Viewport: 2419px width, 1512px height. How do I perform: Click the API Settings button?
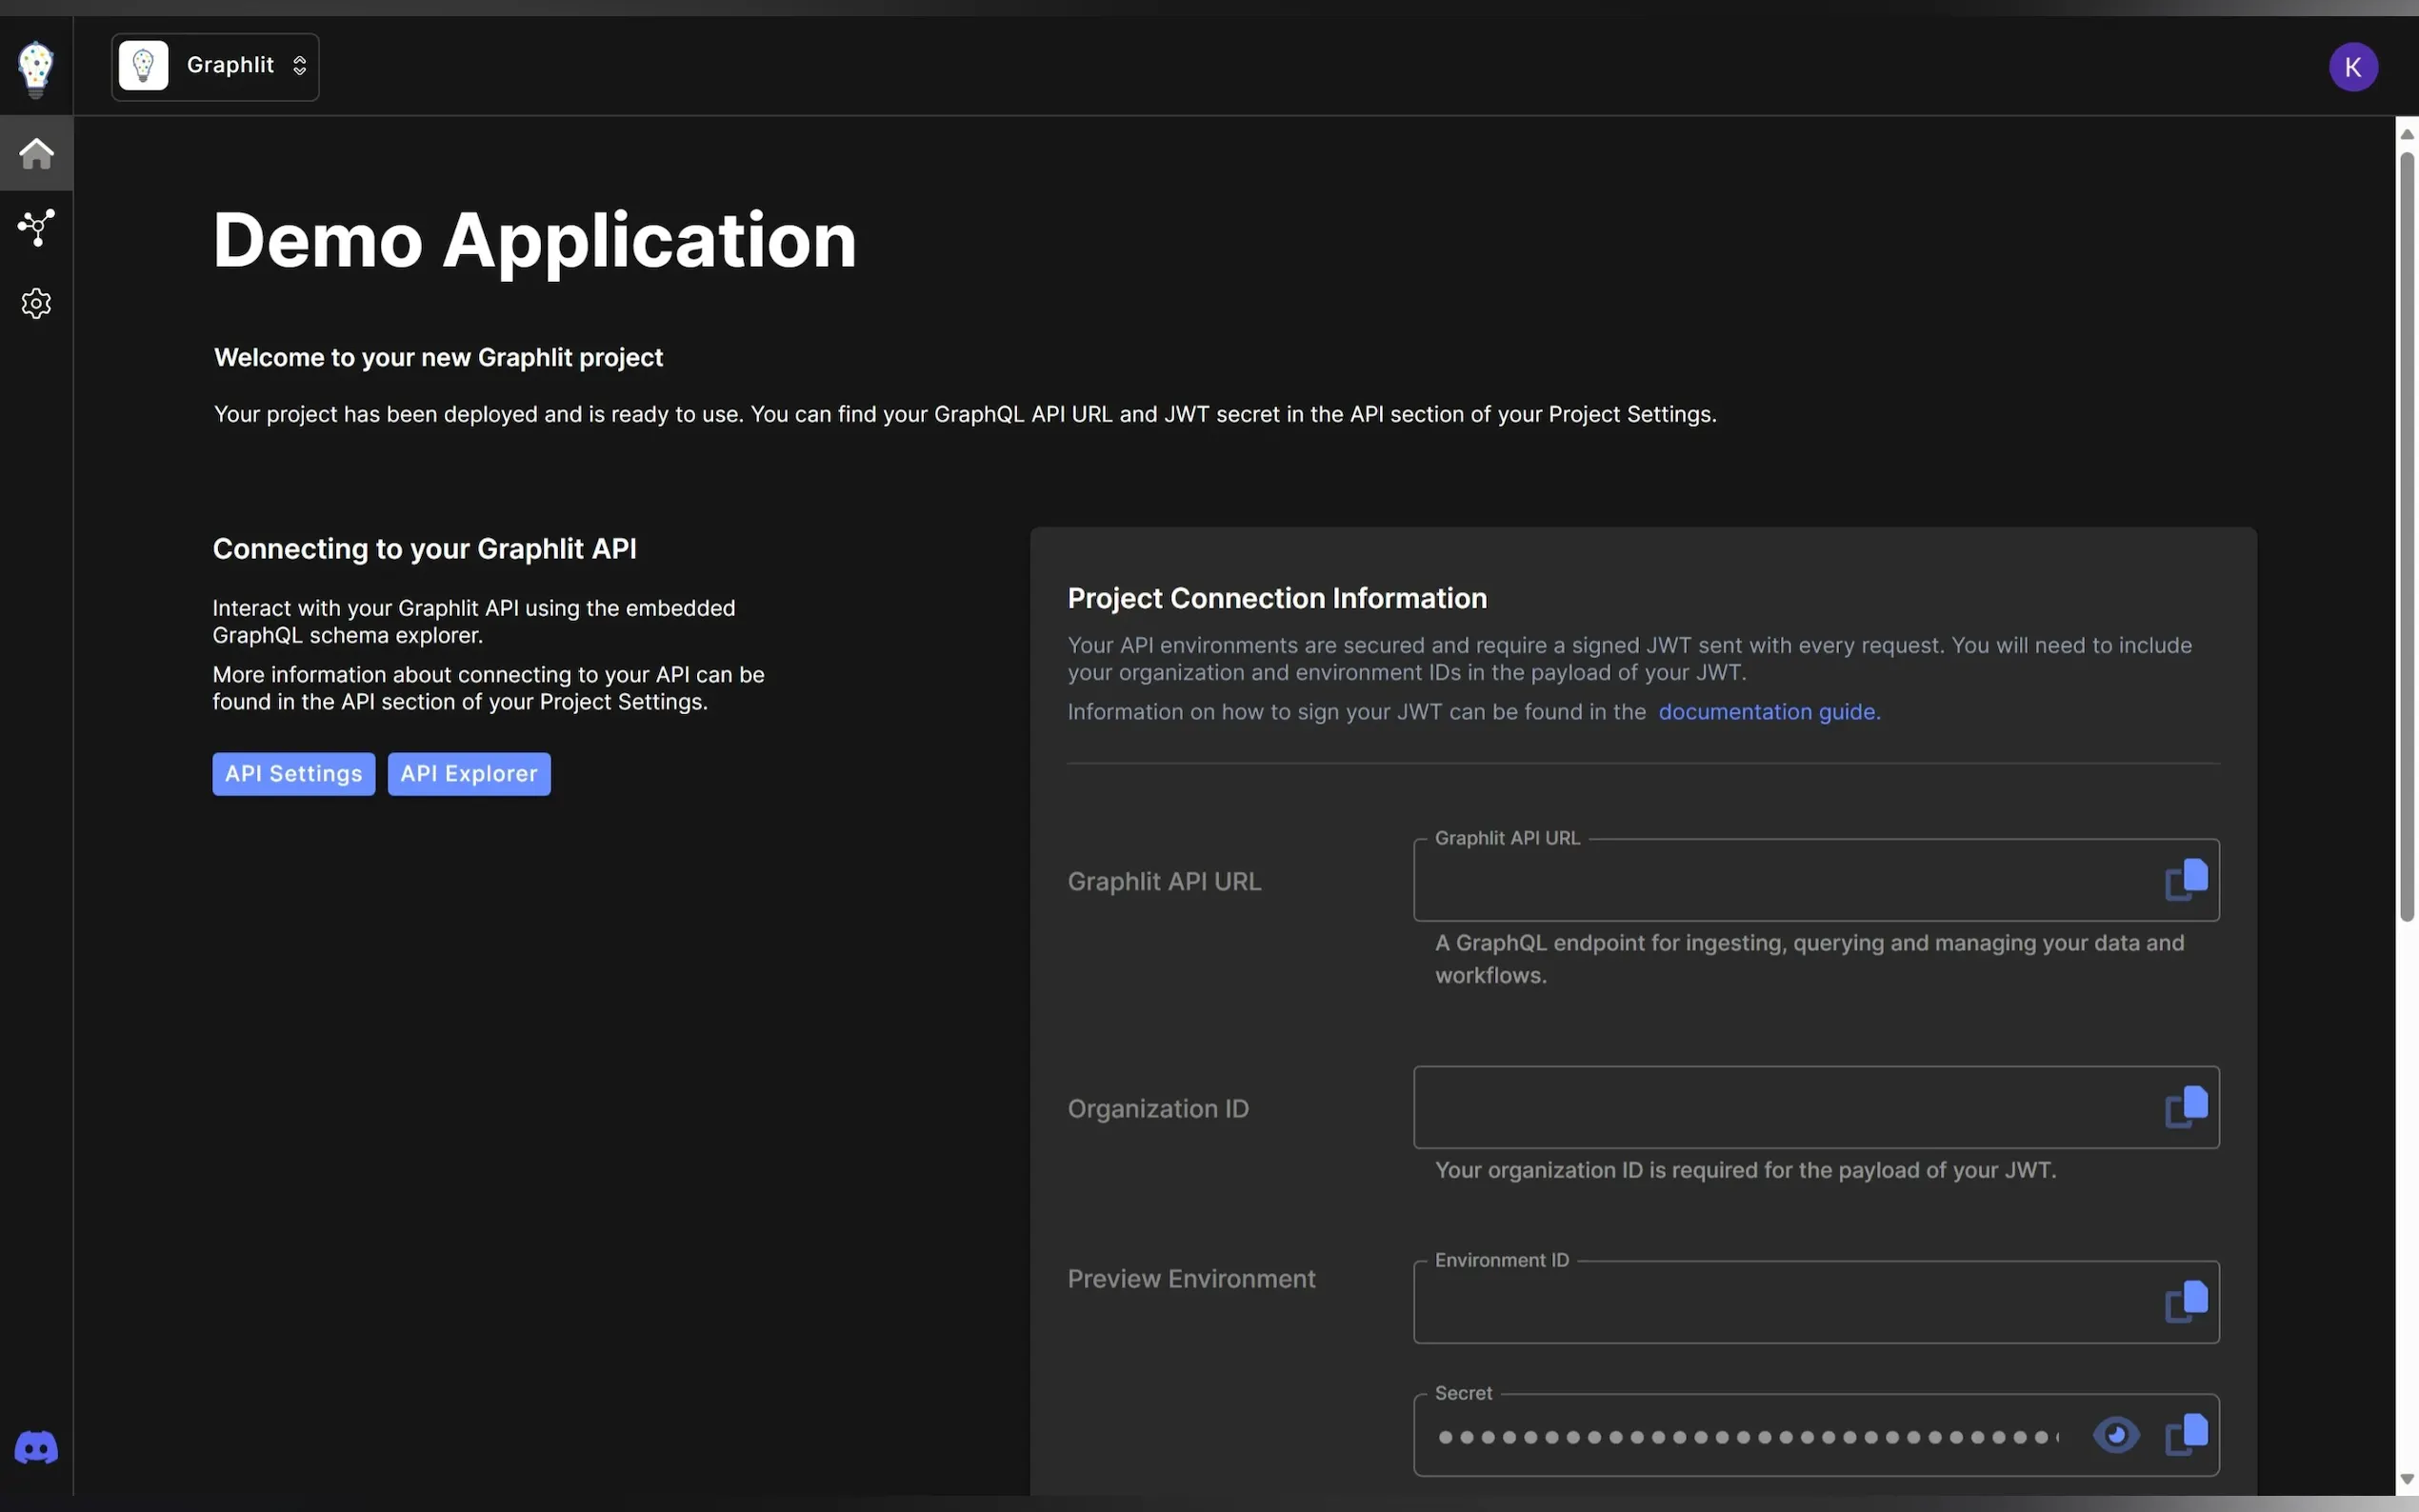tap(293, 774)
